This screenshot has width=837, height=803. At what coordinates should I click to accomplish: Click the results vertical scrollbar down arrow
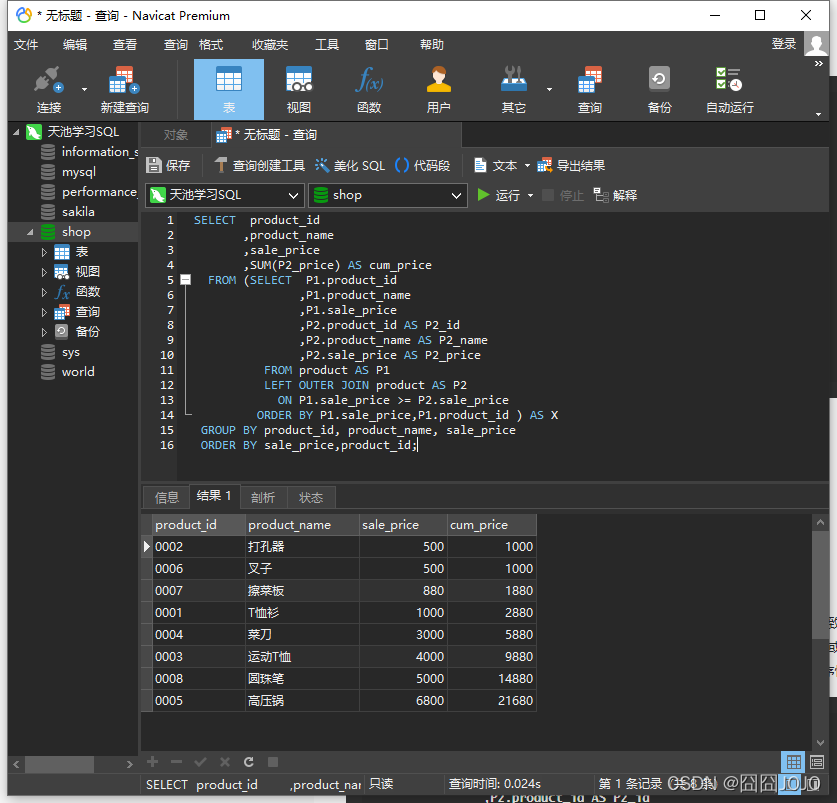pyautogui.click(x=820, y=743)
